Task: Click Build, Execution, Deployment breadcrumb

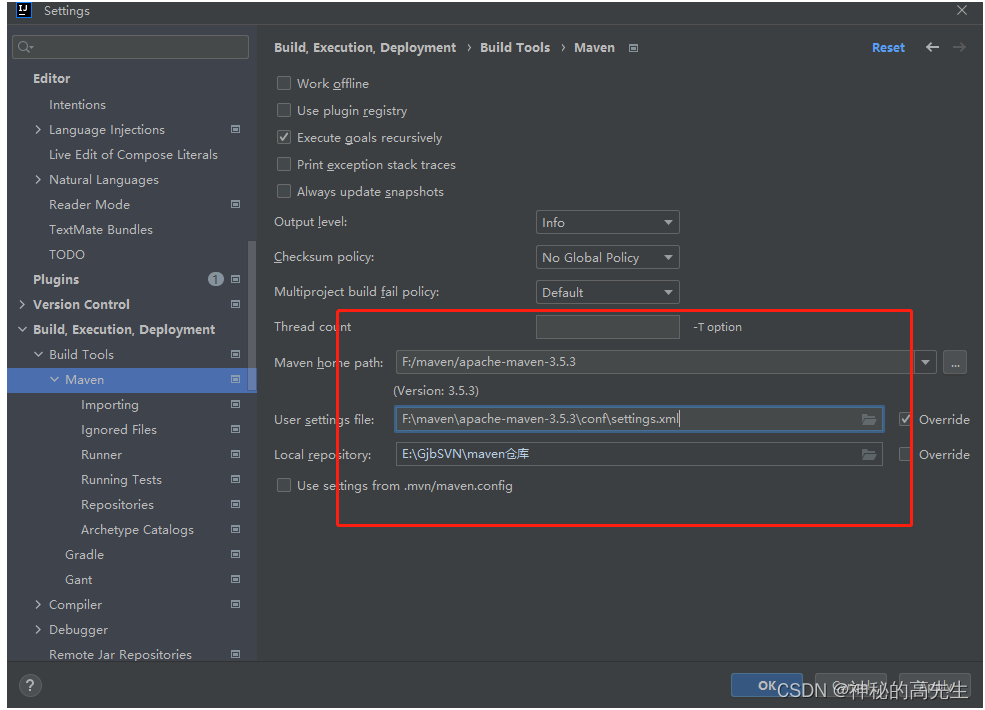Action: [x=365, y=48]
